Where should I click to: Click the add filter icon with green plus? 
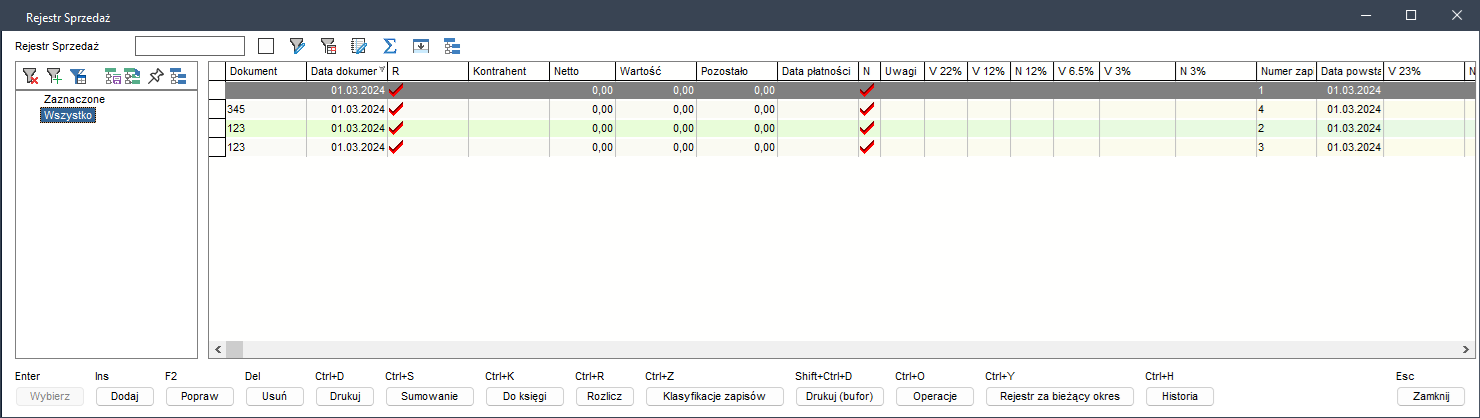(55, 76)
